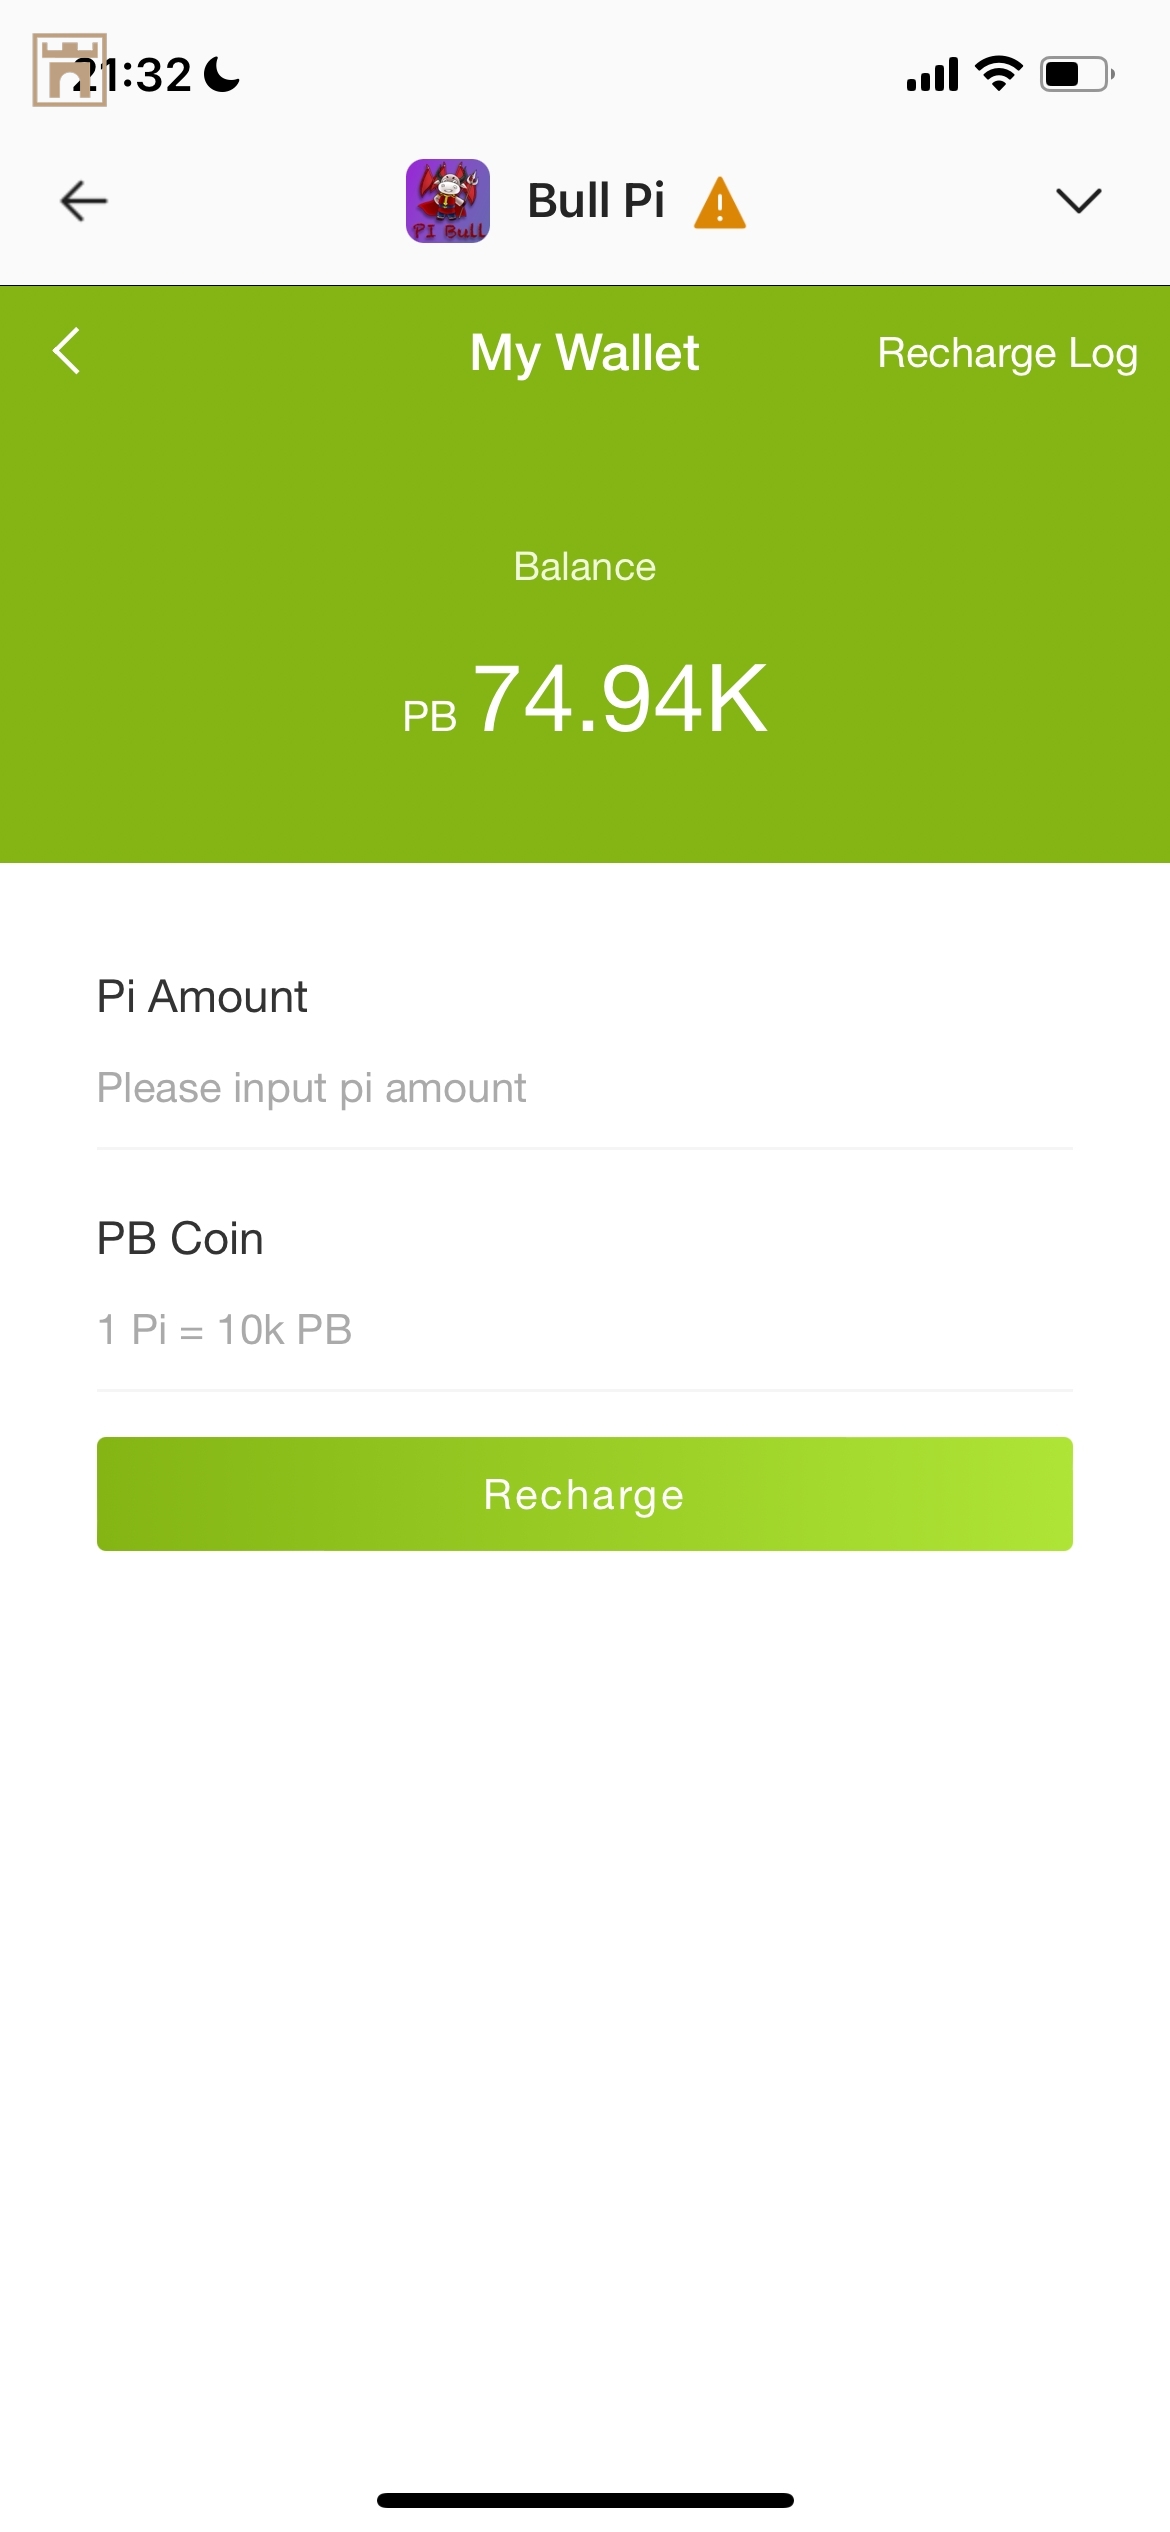Tap the Pi Amount label

(x=202, y=997)
